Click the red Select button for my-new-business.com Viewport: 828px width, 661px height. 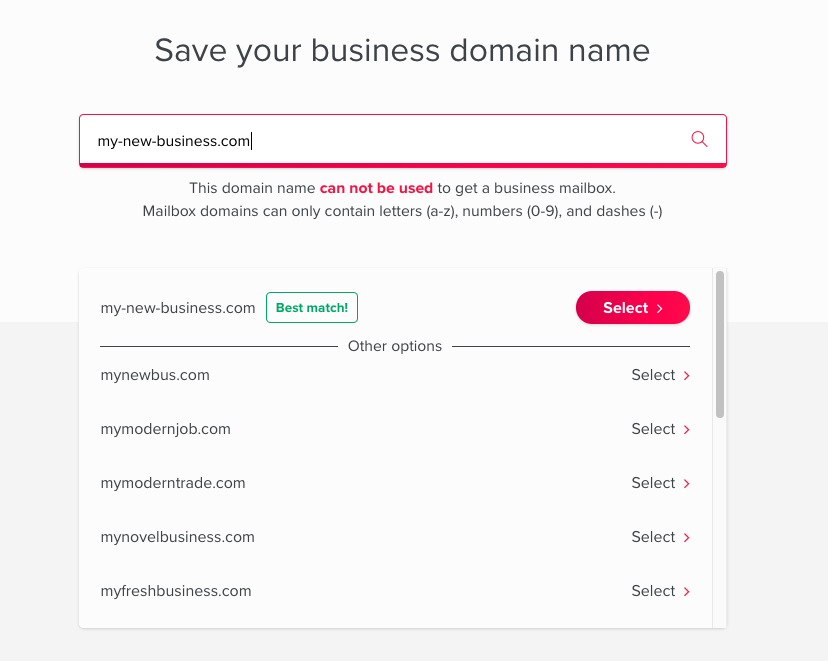pos(633,308)
